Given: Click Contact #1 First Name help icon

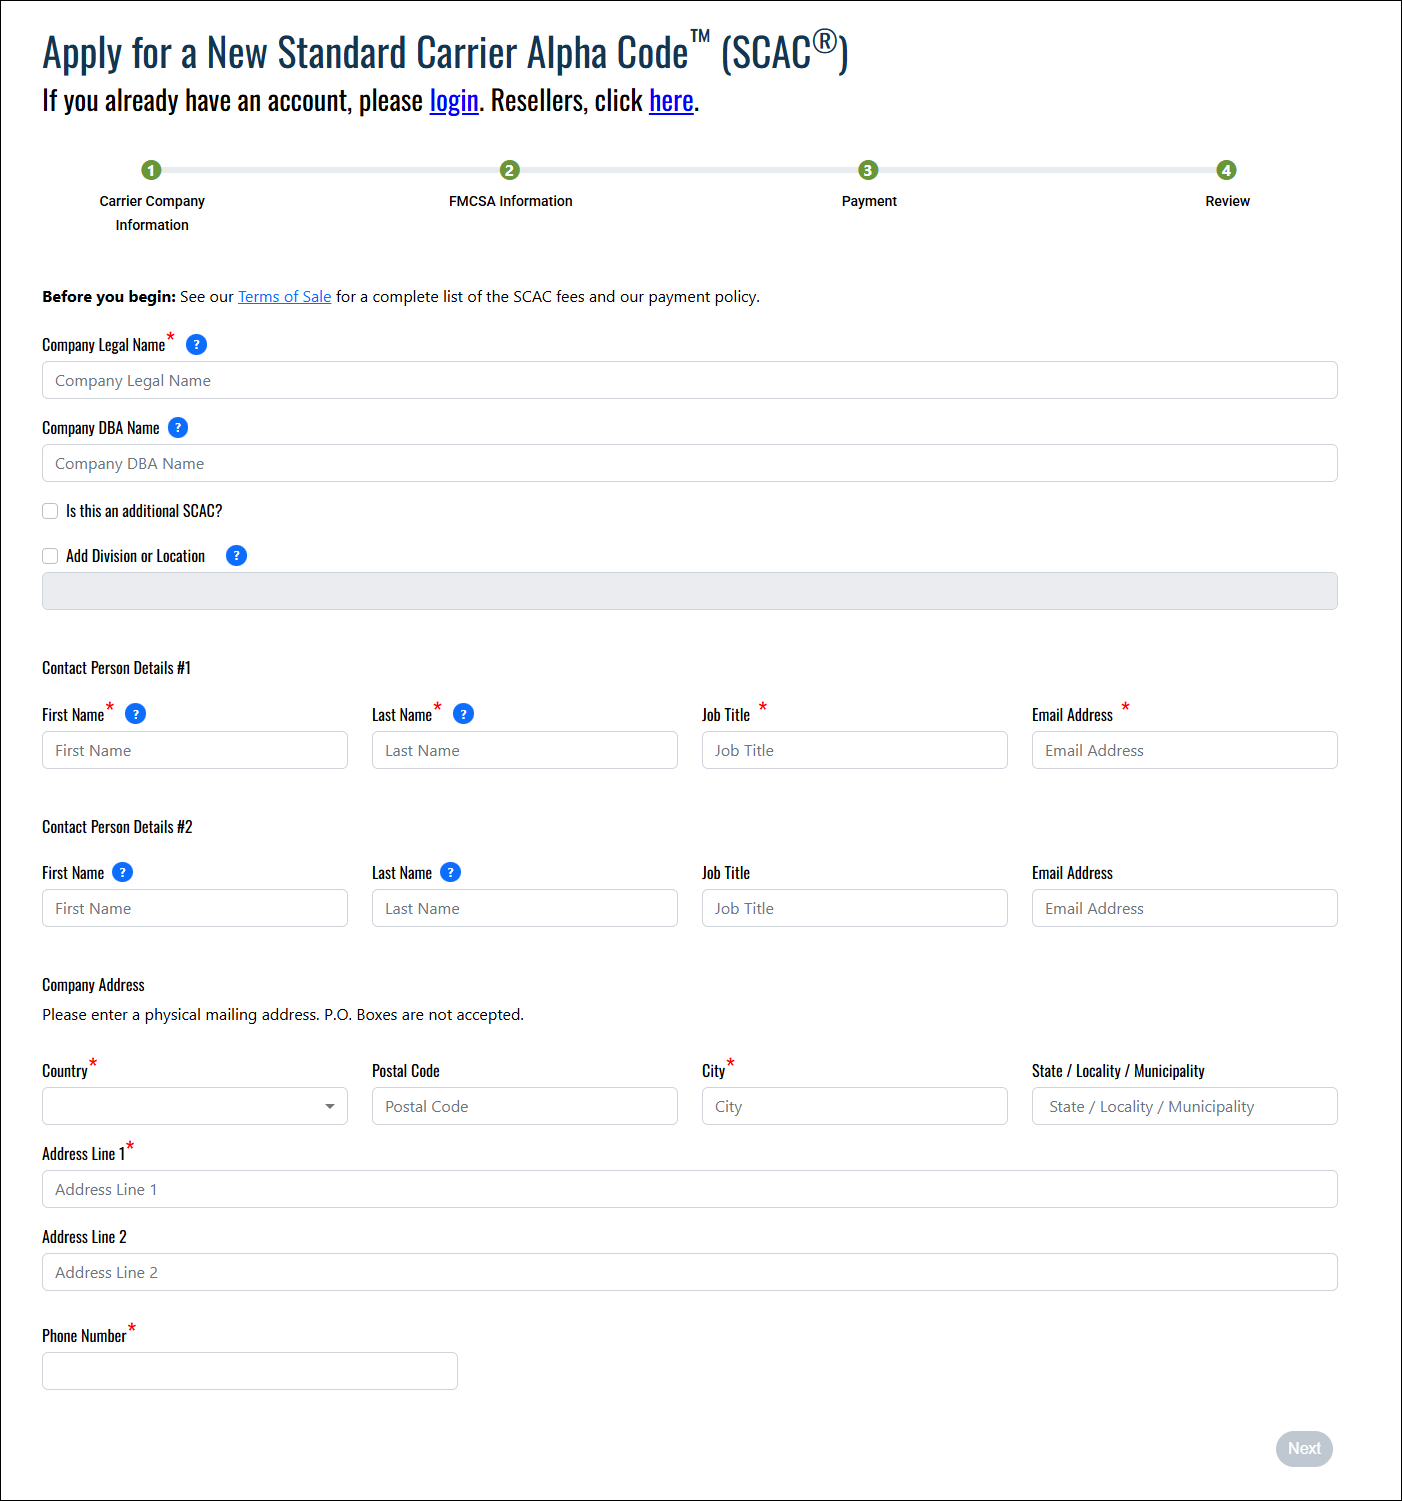Looking at the screenshot, I should click(136, 714).
